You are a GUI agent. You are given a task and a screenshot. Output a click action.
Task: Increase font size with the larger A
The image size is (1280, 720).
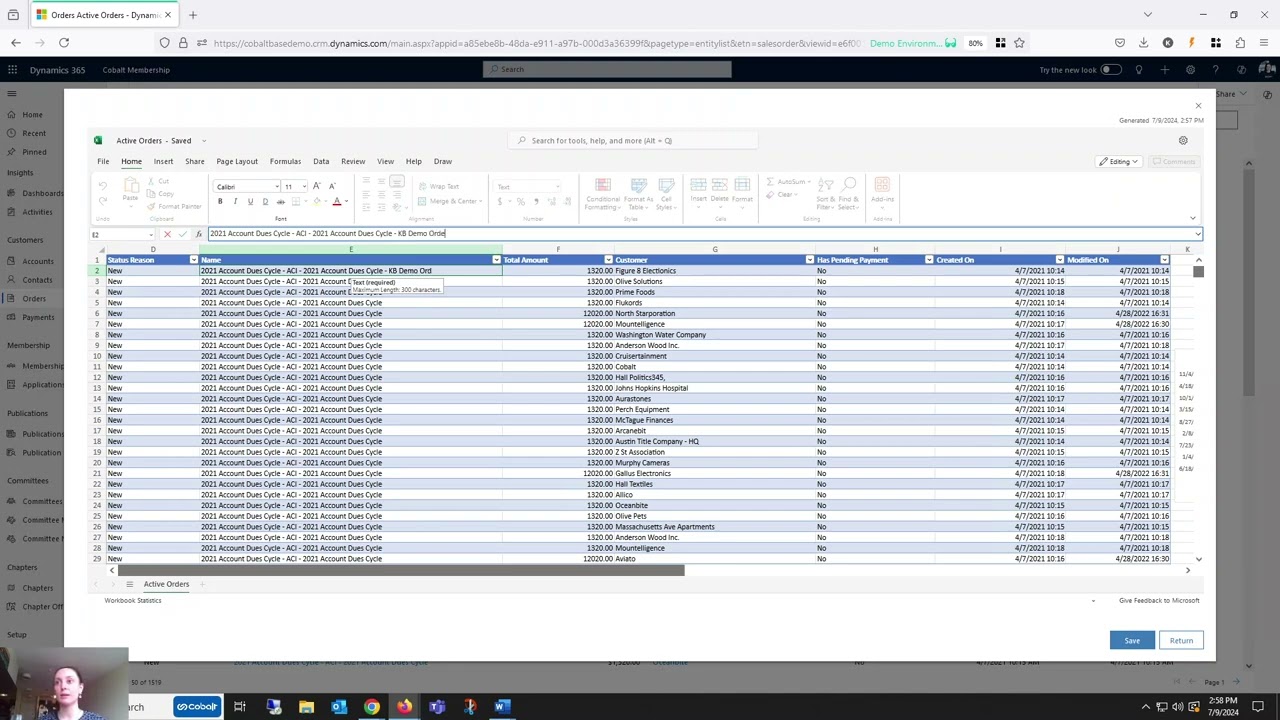click(x=317, y=186)
